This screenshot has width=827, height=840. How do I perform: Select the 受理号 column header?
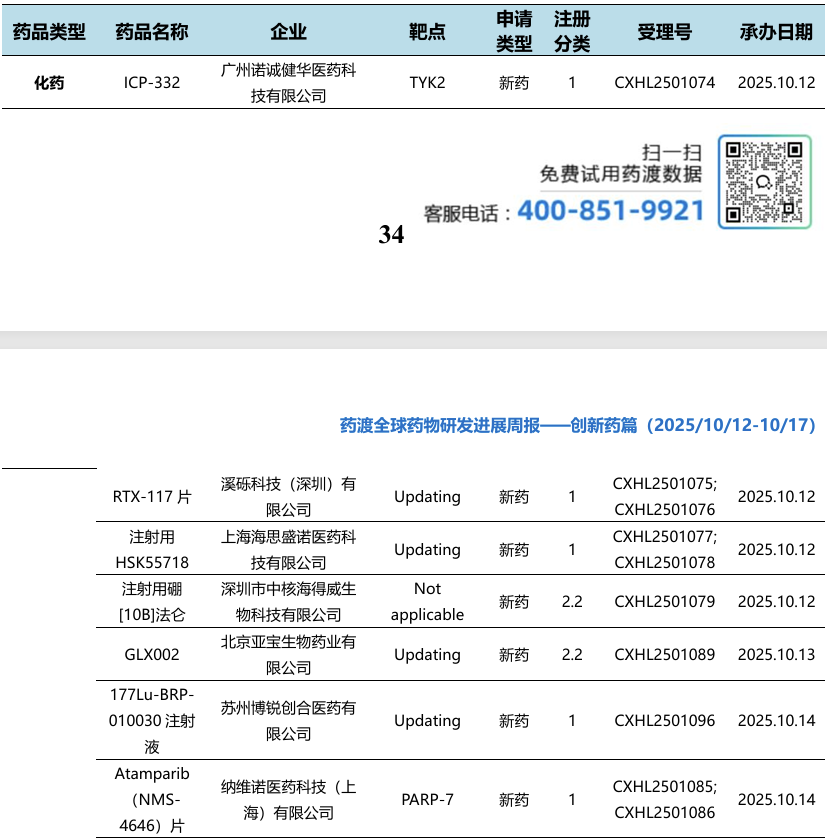click(664, 32)
